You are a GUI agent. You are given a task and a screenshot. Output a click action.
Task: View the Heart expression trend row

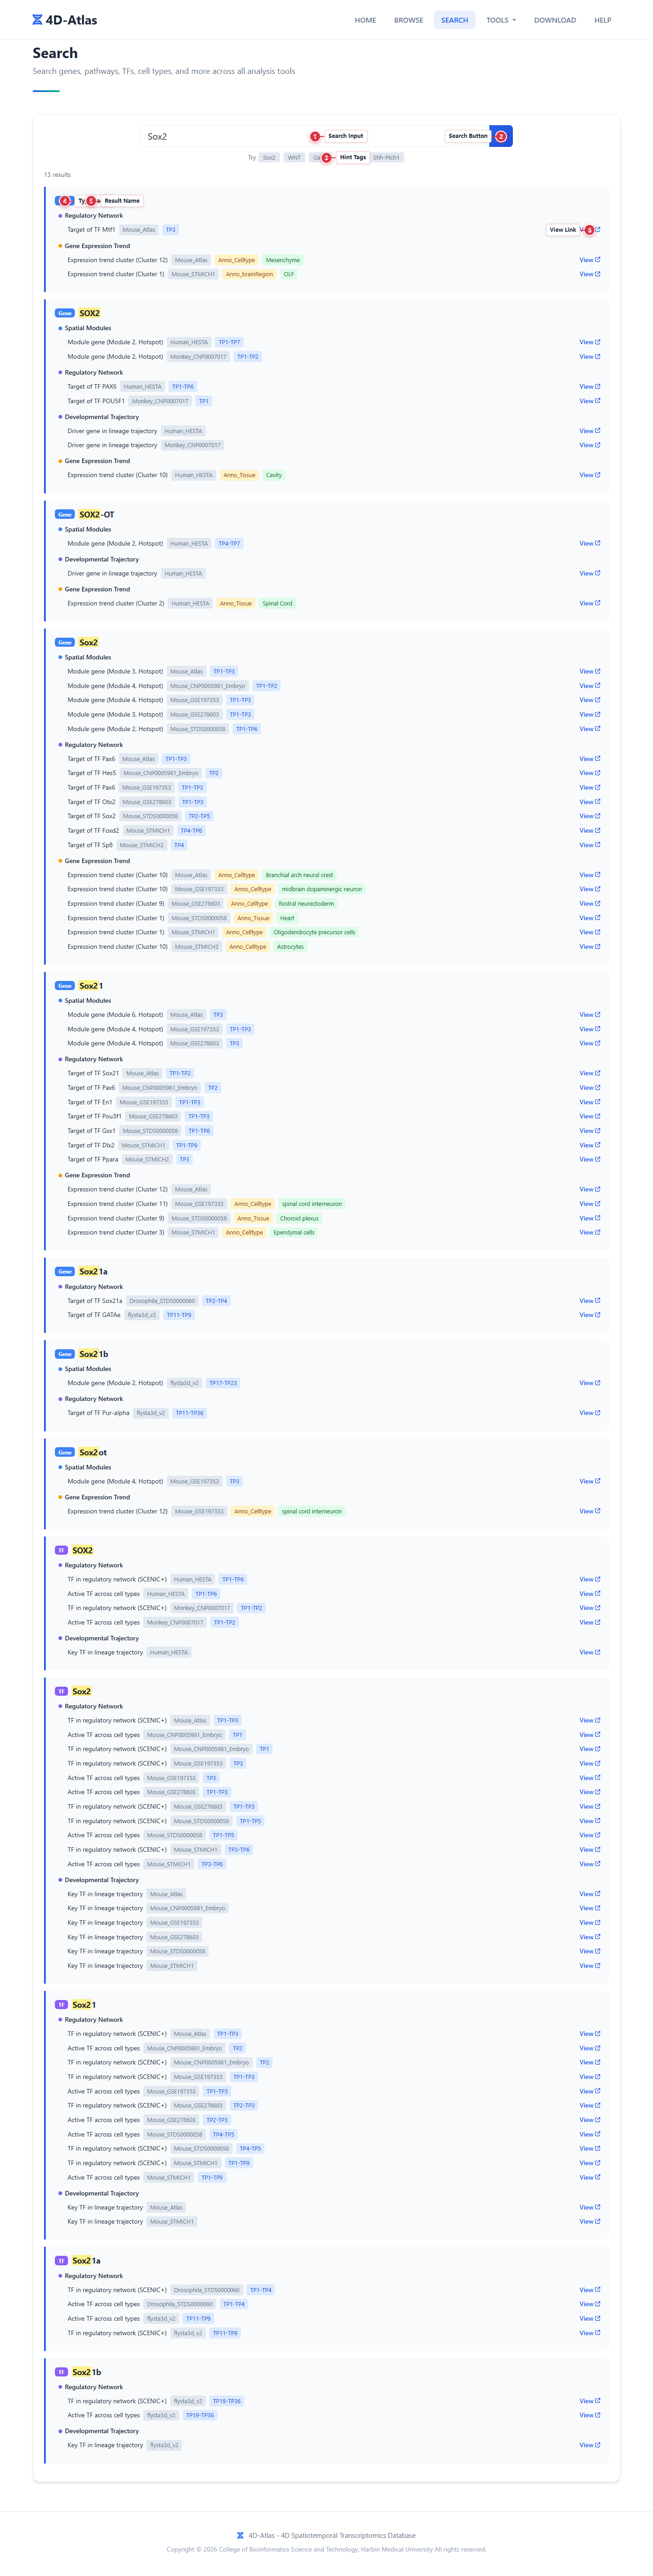[x=589, y=918]
